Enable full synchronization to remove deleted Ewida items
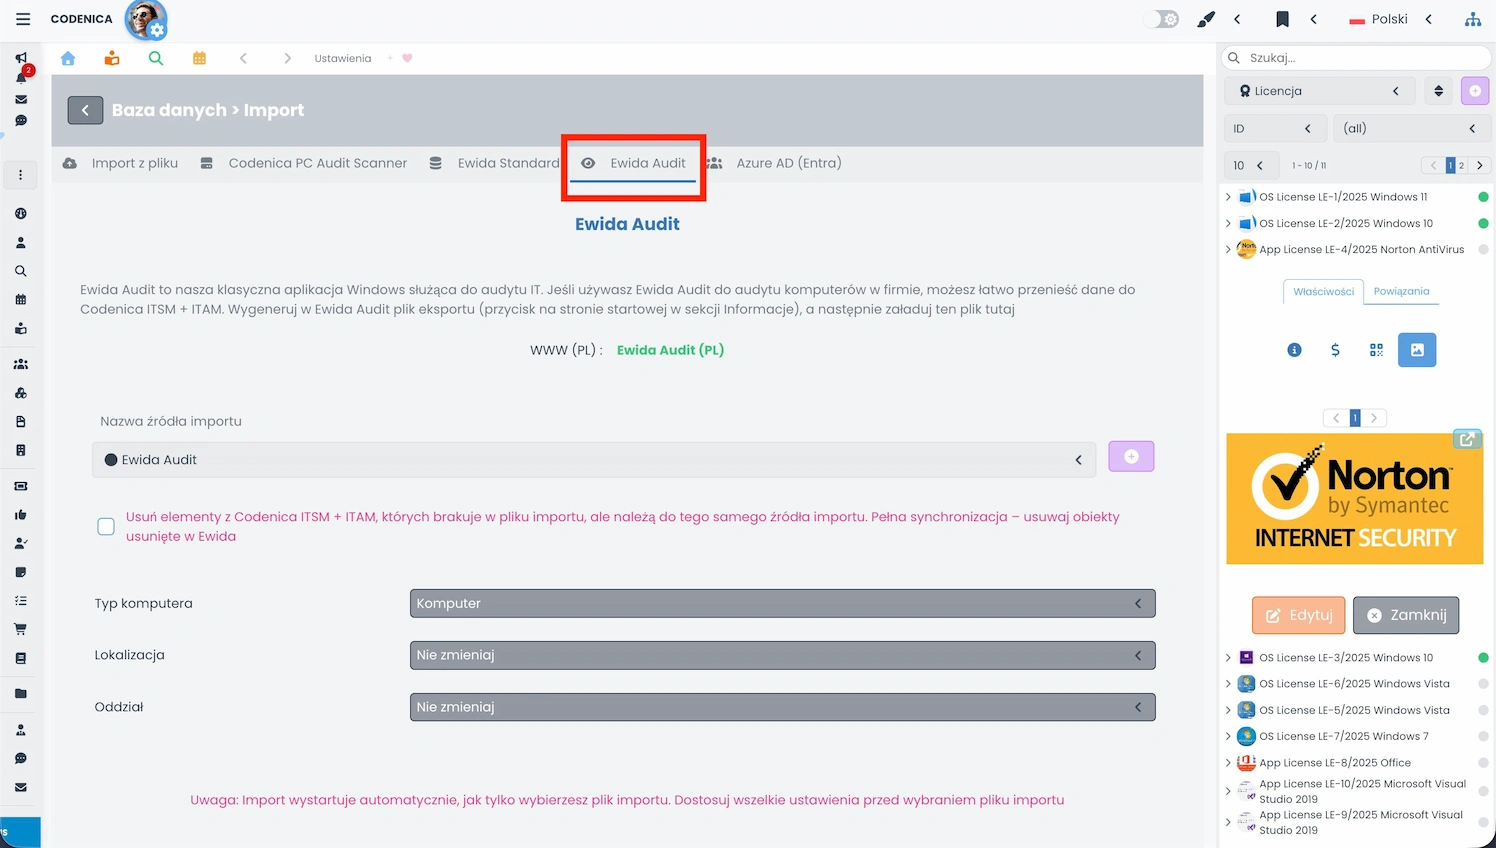The width and height of the screenshot is (1496, 848). coord(105,526)
